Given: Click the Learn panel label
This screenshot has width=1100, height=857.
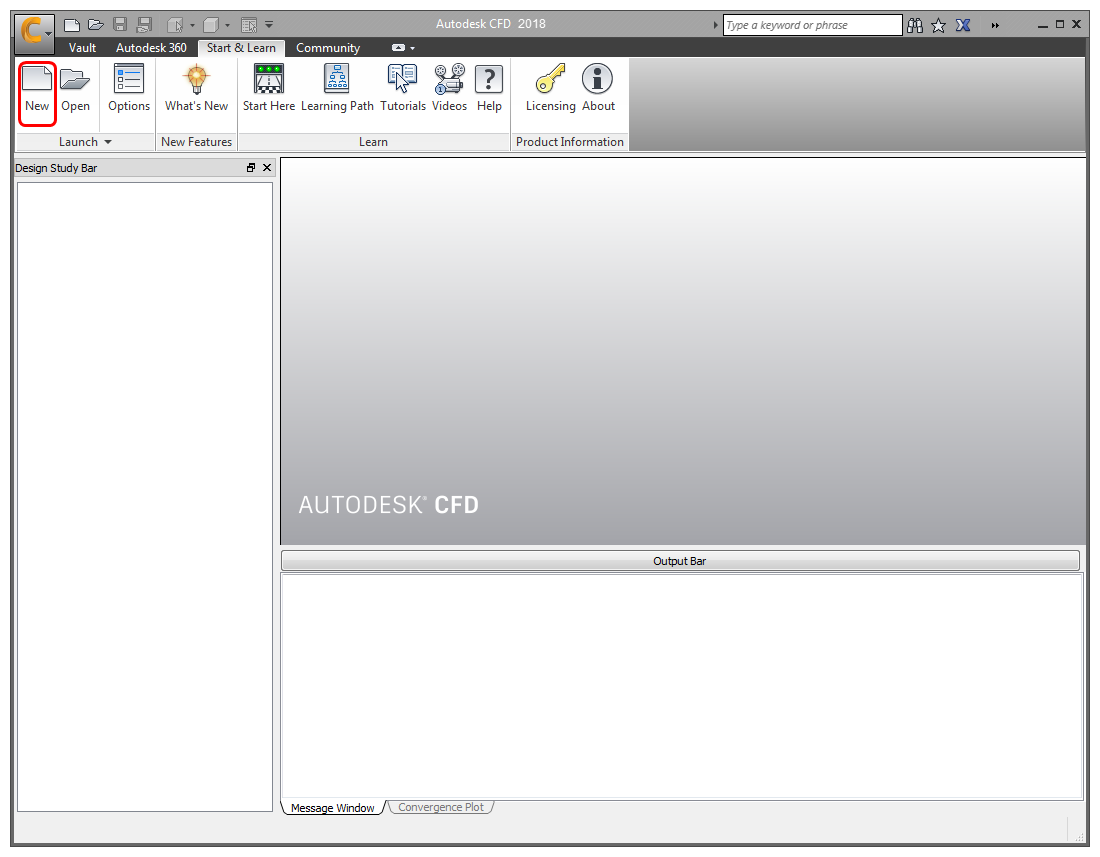Looking at the screenshot, I should tap(373, 142).
